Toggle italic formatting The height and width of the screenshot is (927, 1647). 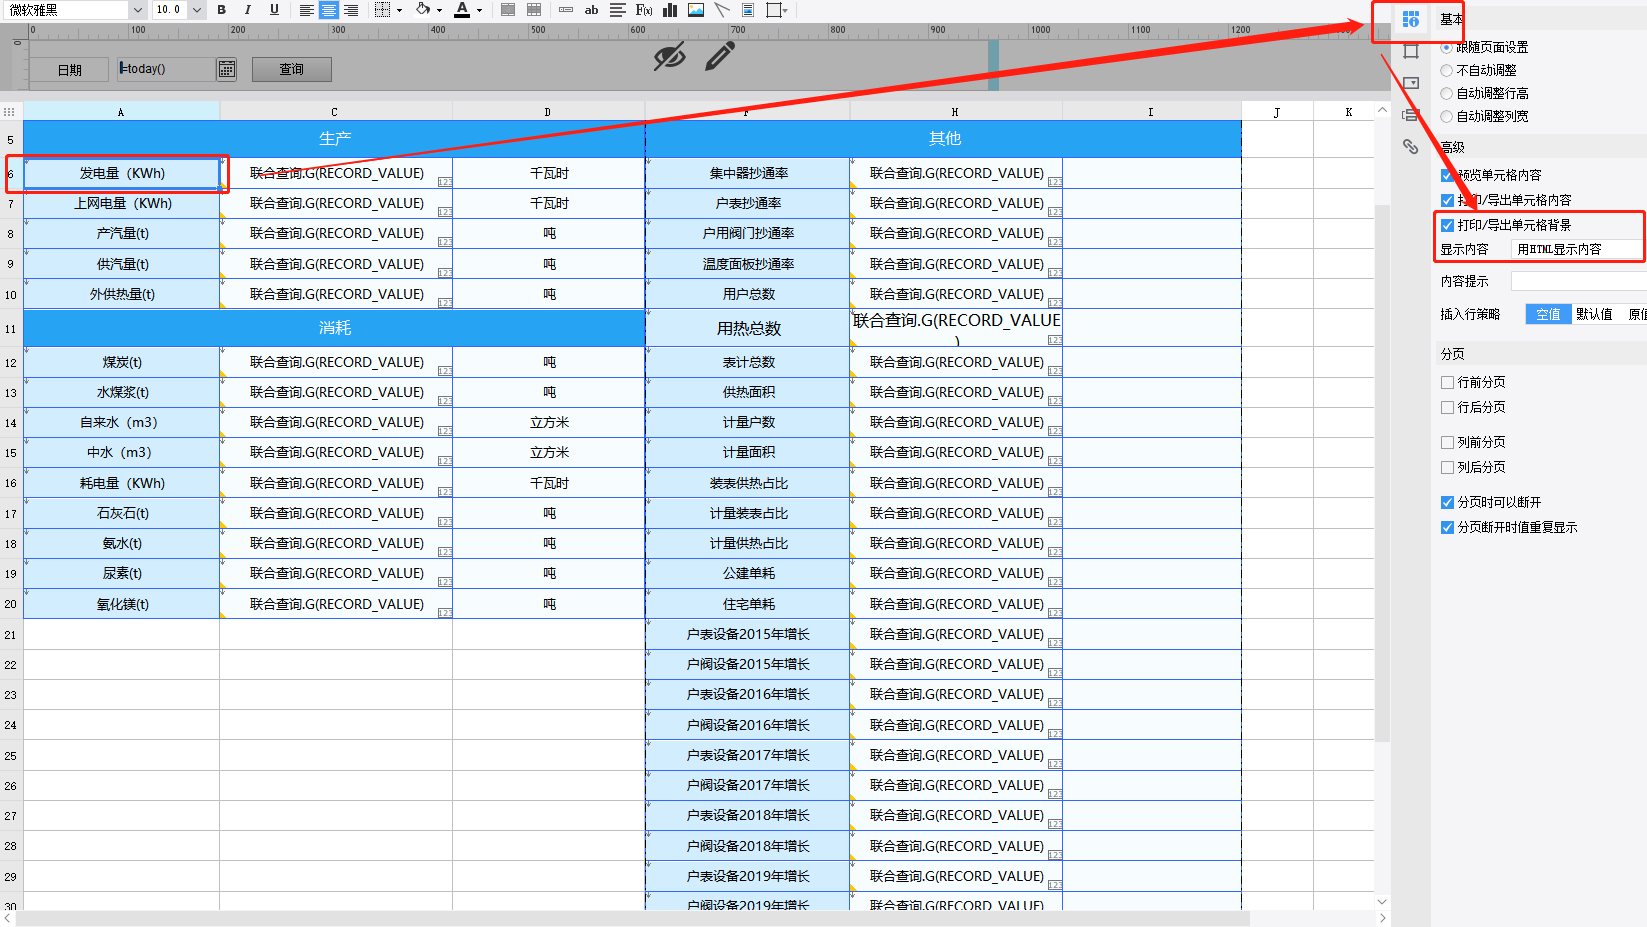(x=247, y=10)
